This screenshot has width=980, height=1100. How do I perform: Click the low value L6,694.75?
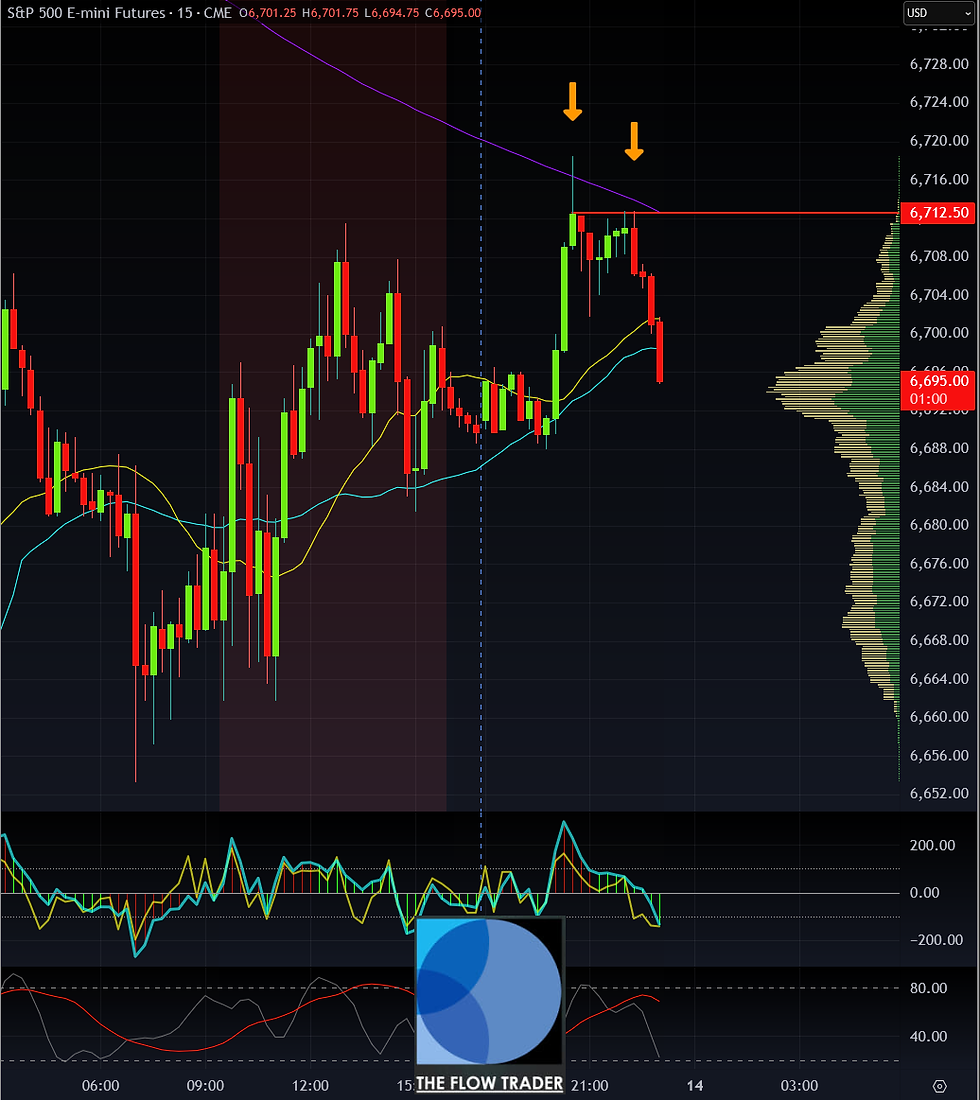coord(391,13)
